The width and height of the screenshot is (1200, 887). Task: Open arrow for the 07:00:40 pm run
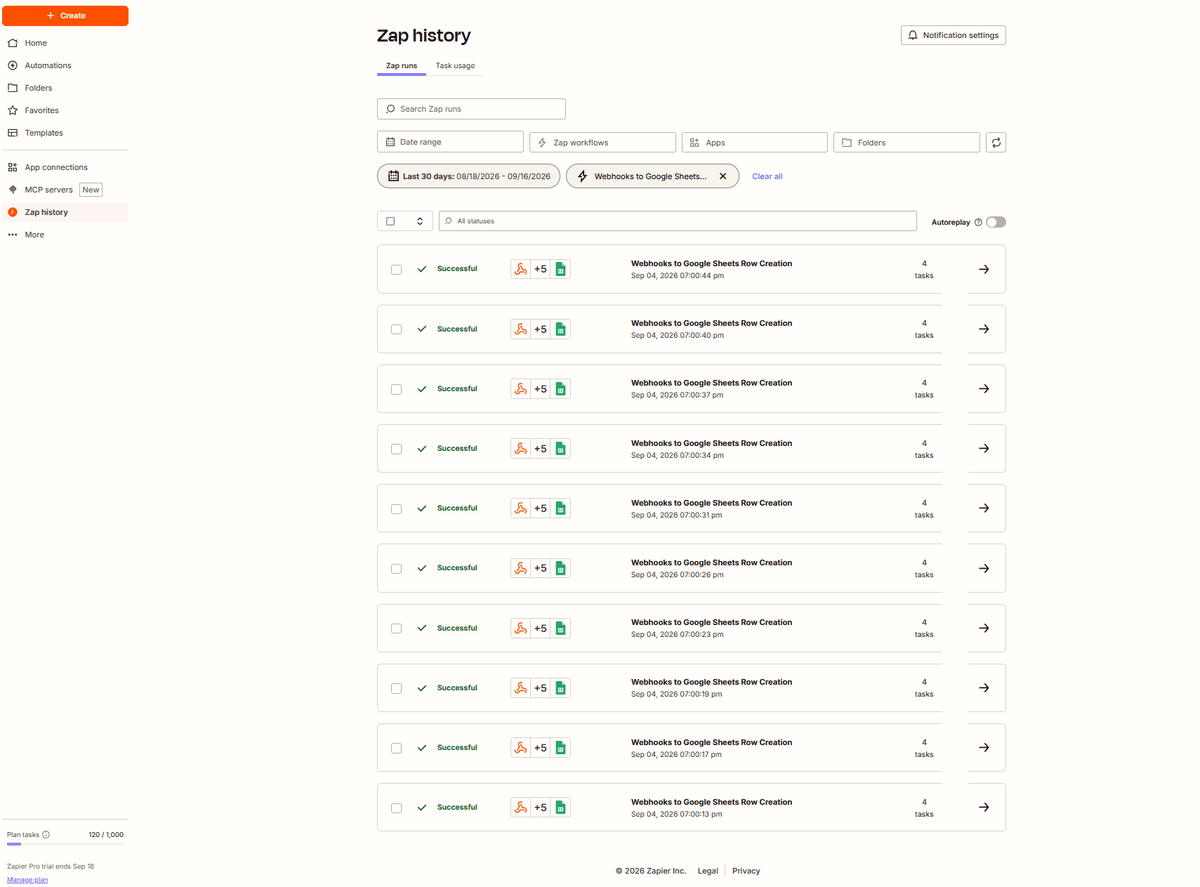pos(984,329)
